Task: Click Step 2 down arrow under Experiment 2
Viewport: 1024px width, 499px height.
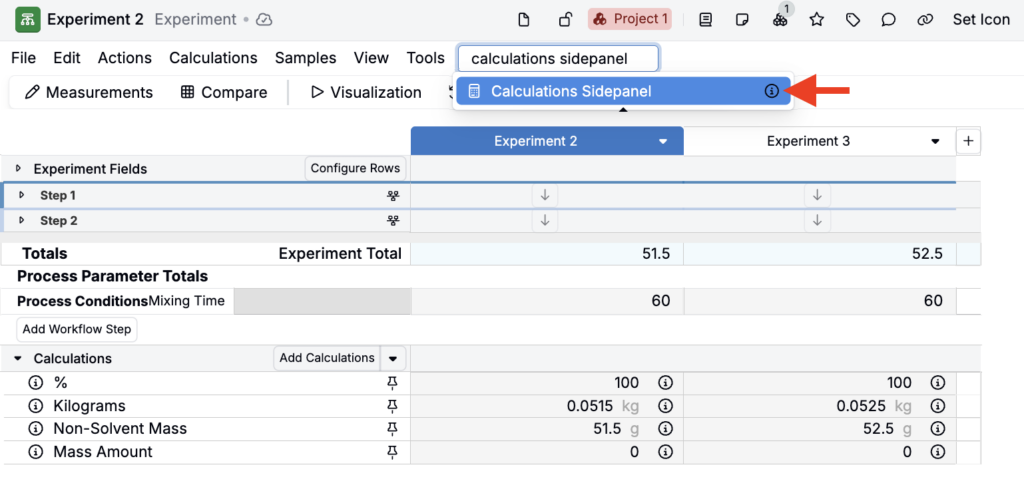Action: pyautogui.click(x=545, y=221)
